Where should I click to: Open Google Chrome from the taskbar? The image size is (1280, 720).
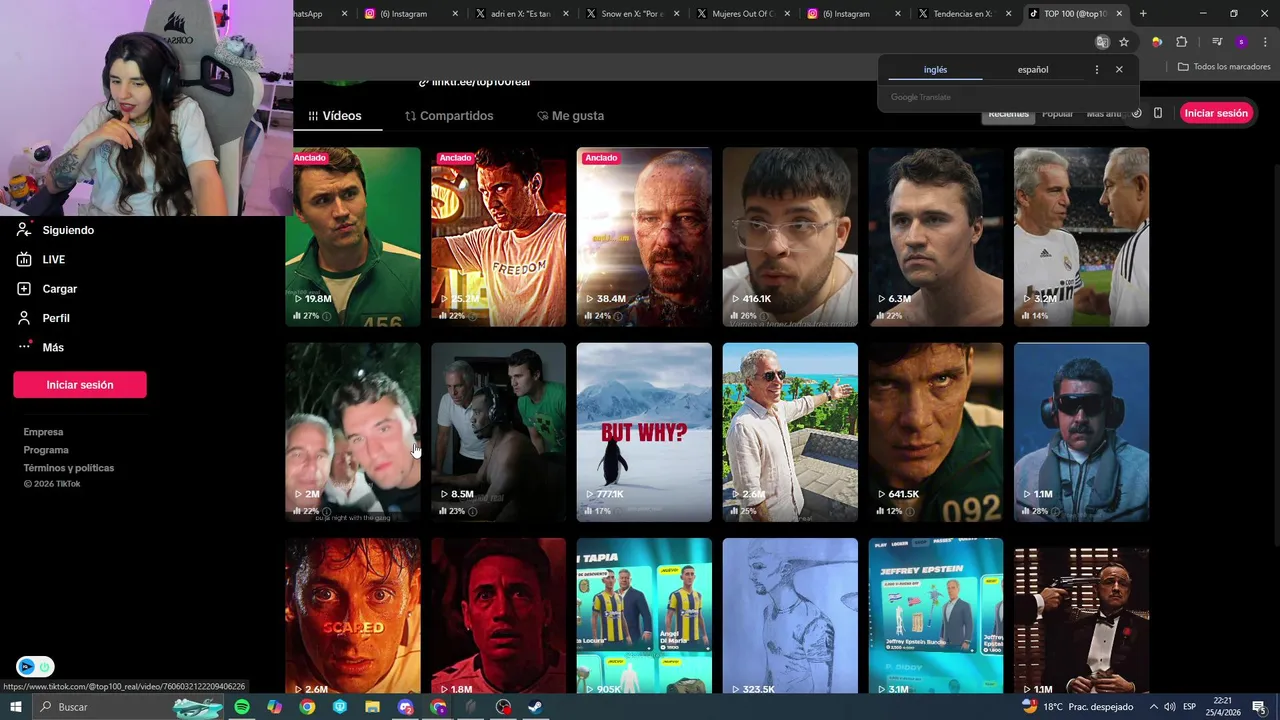[x=307, y=707]
